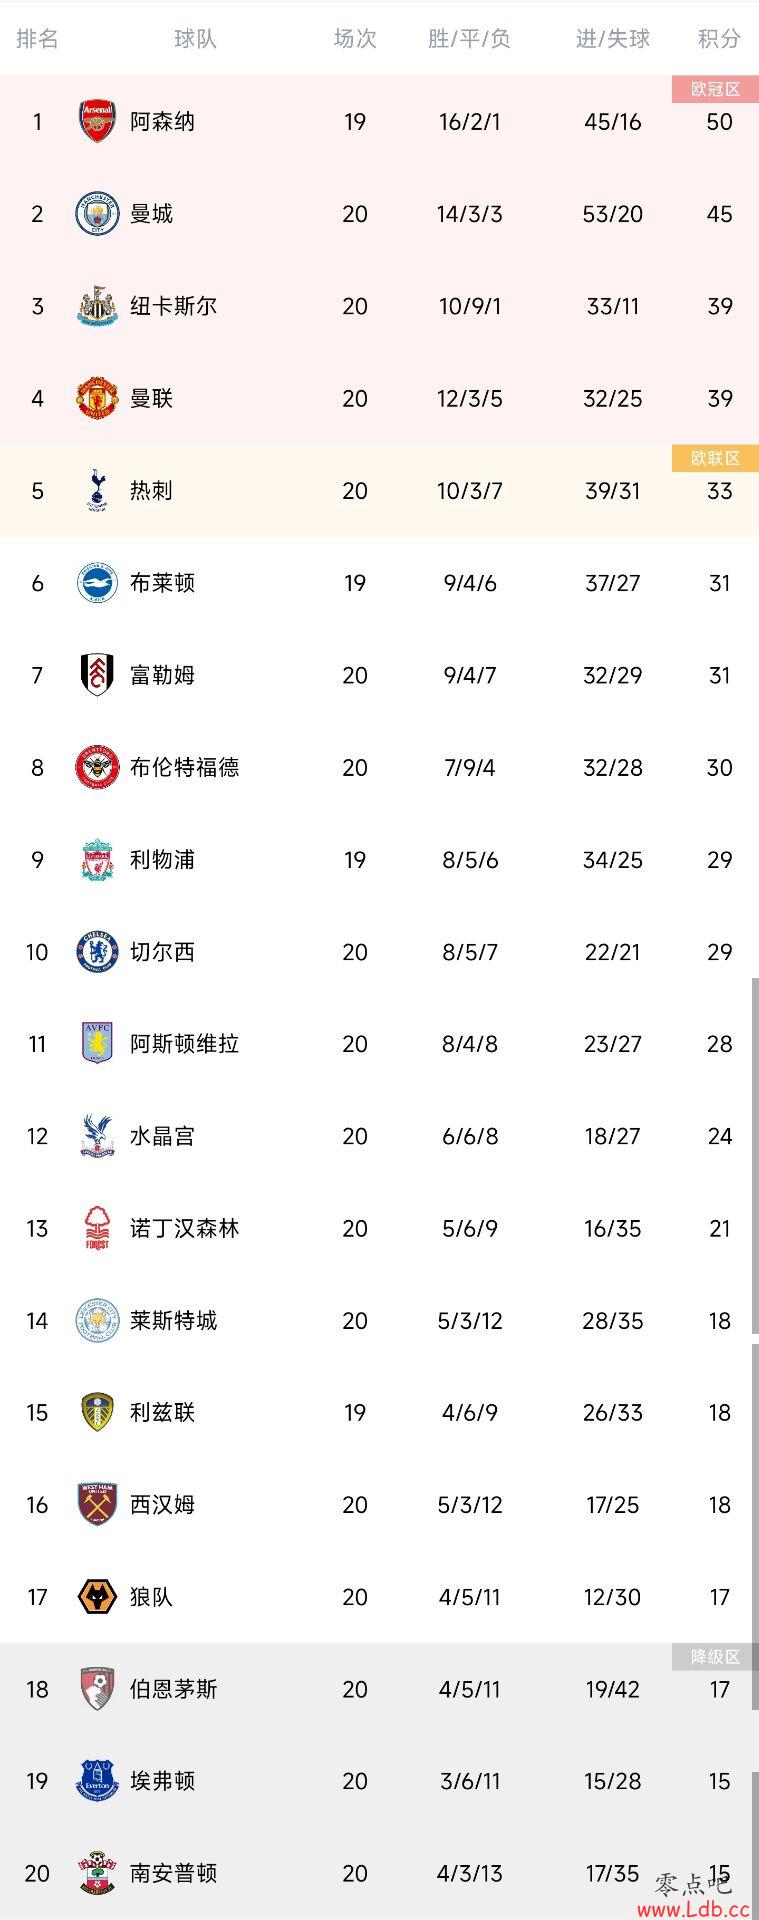Open the Wolves wolf-head logo
The image size is (759, 1920).
(97, 1597)
